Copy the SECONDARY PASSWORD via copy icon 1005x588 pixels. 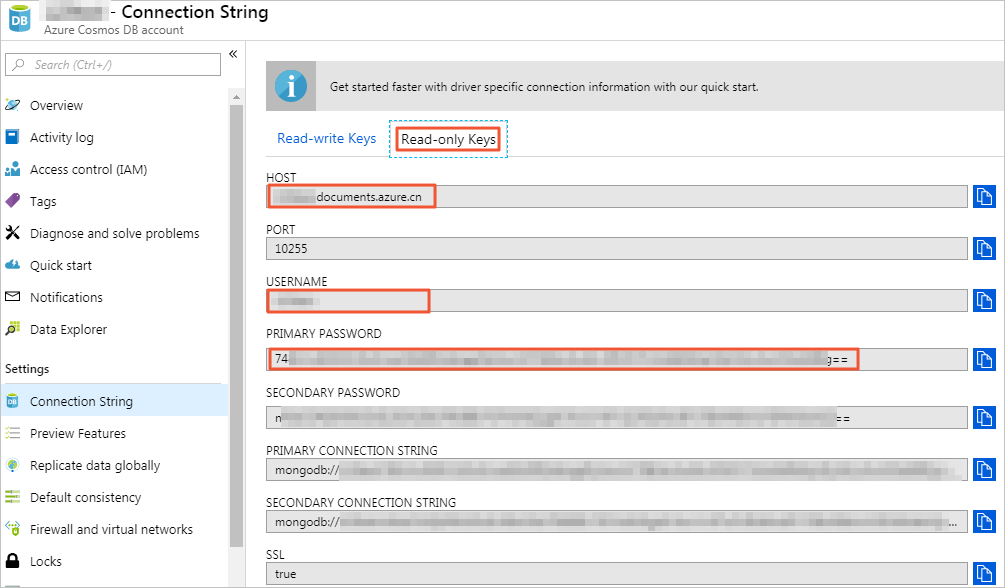pyautogui.click(x=983, y=417)
